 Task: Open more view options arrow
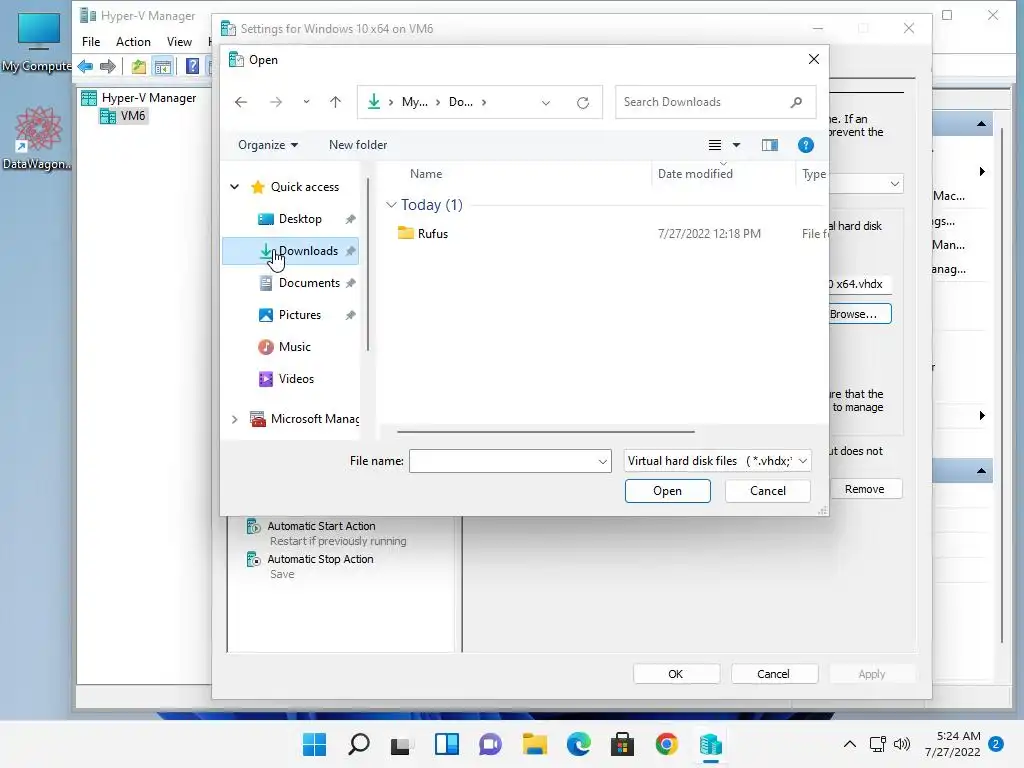tap(736, 145)
